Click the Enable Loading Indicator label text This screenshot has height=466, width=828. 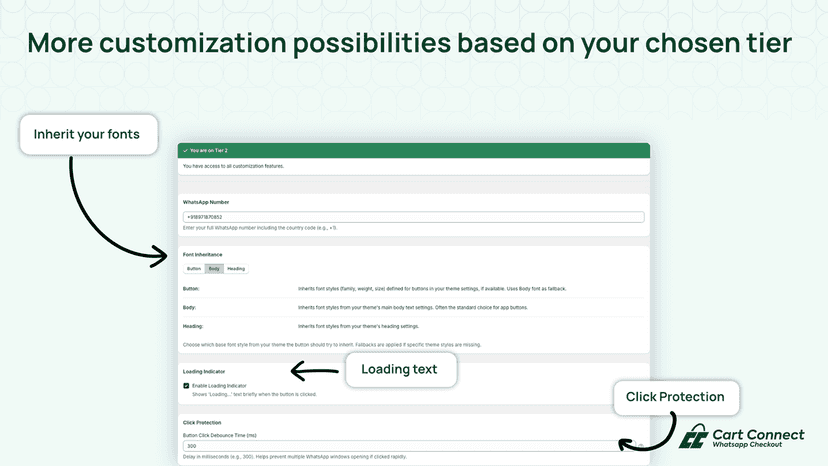219,386
